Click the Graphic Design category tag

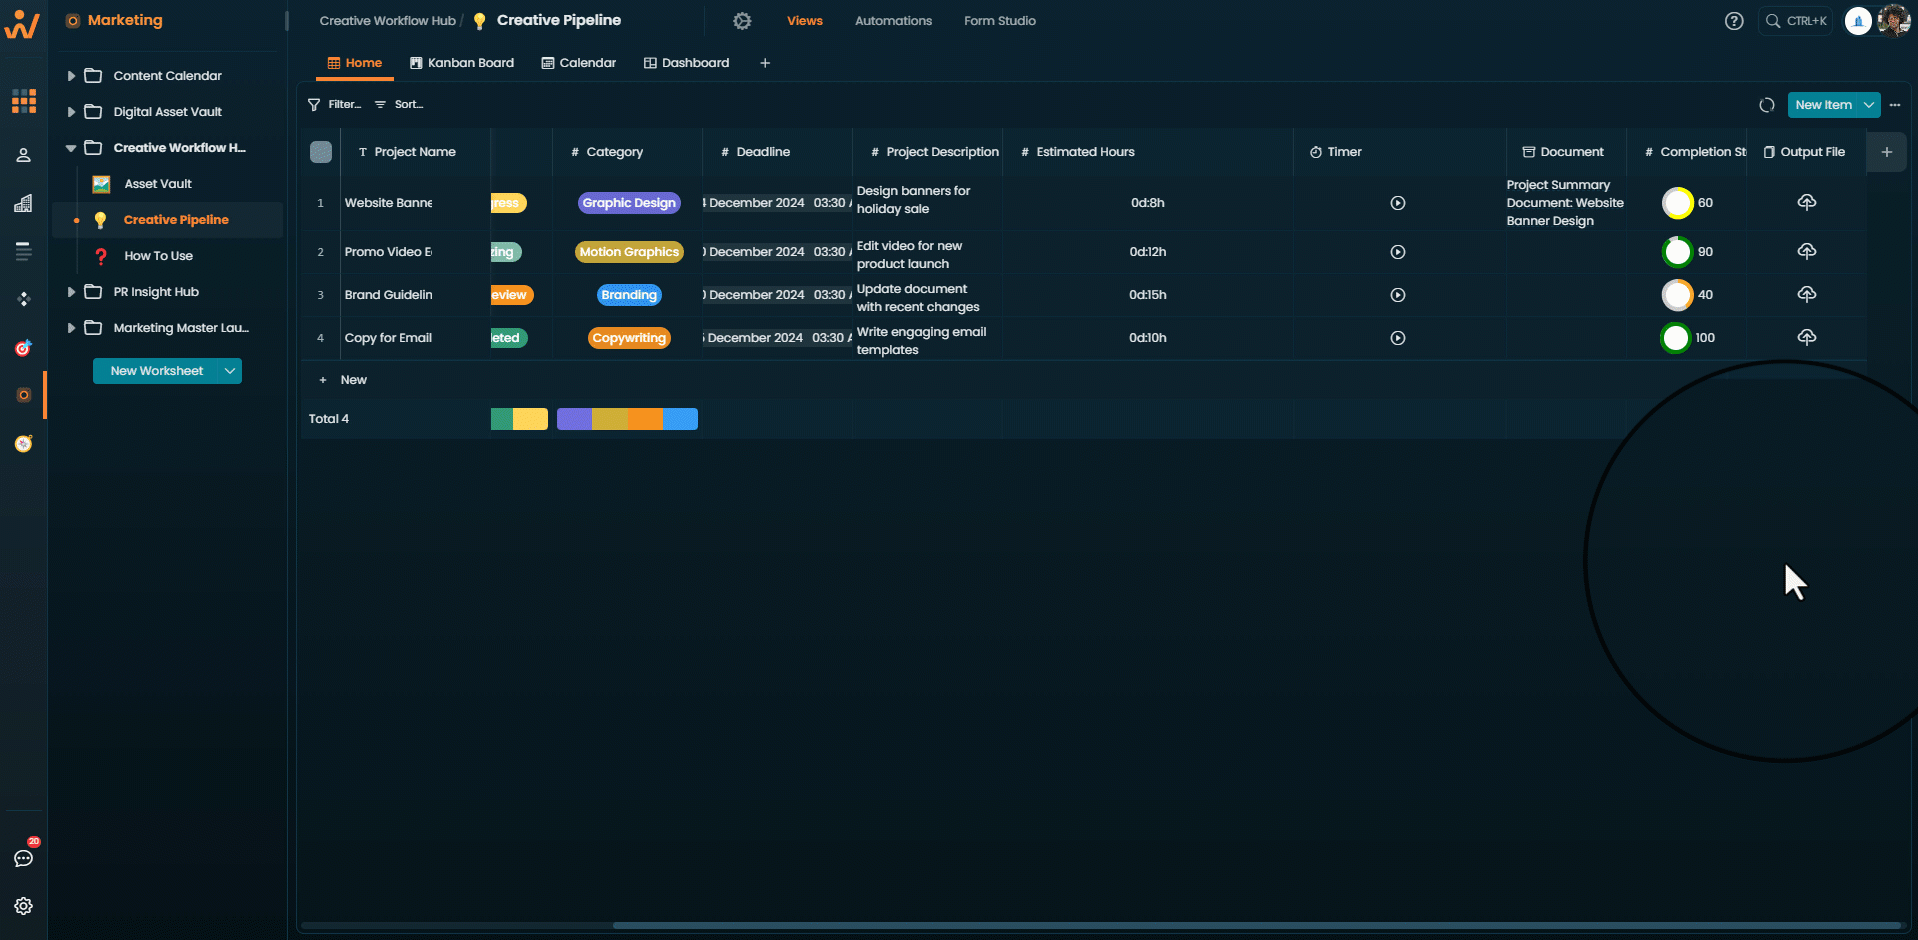tap(629, 203)
